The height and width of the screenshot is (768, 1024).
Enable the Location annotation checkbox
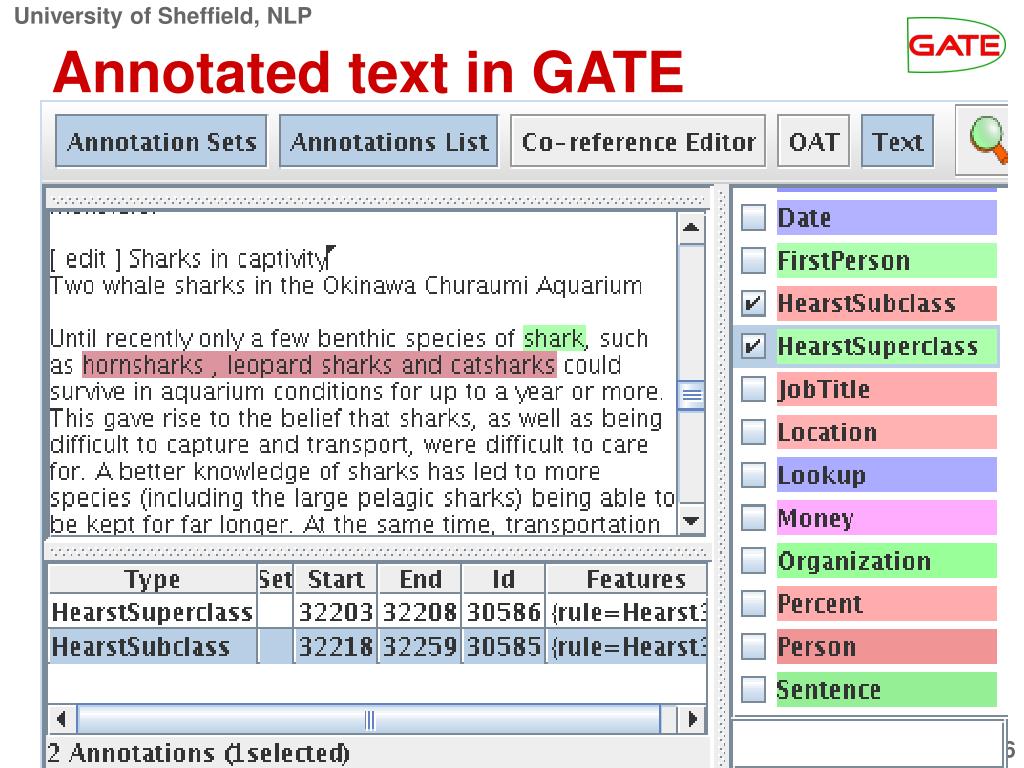pos(754,432)
